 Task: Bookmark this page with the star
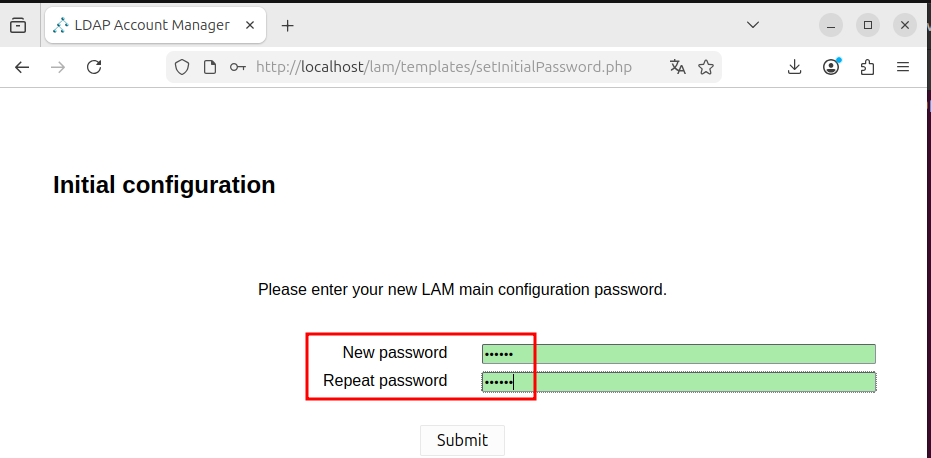pos(706,67)
